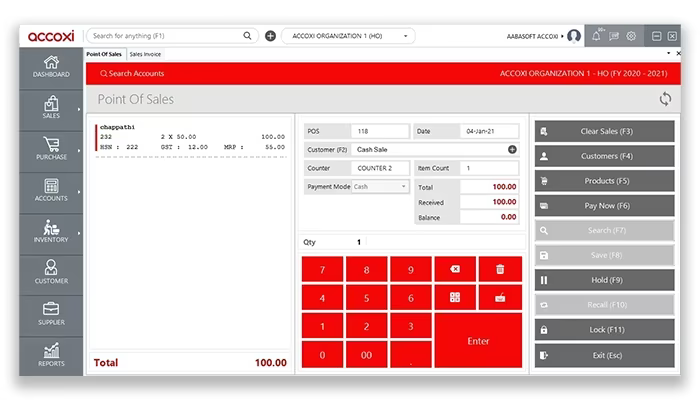Tap keypad number 9
The image size is (700, 400).
pos(411,269)
